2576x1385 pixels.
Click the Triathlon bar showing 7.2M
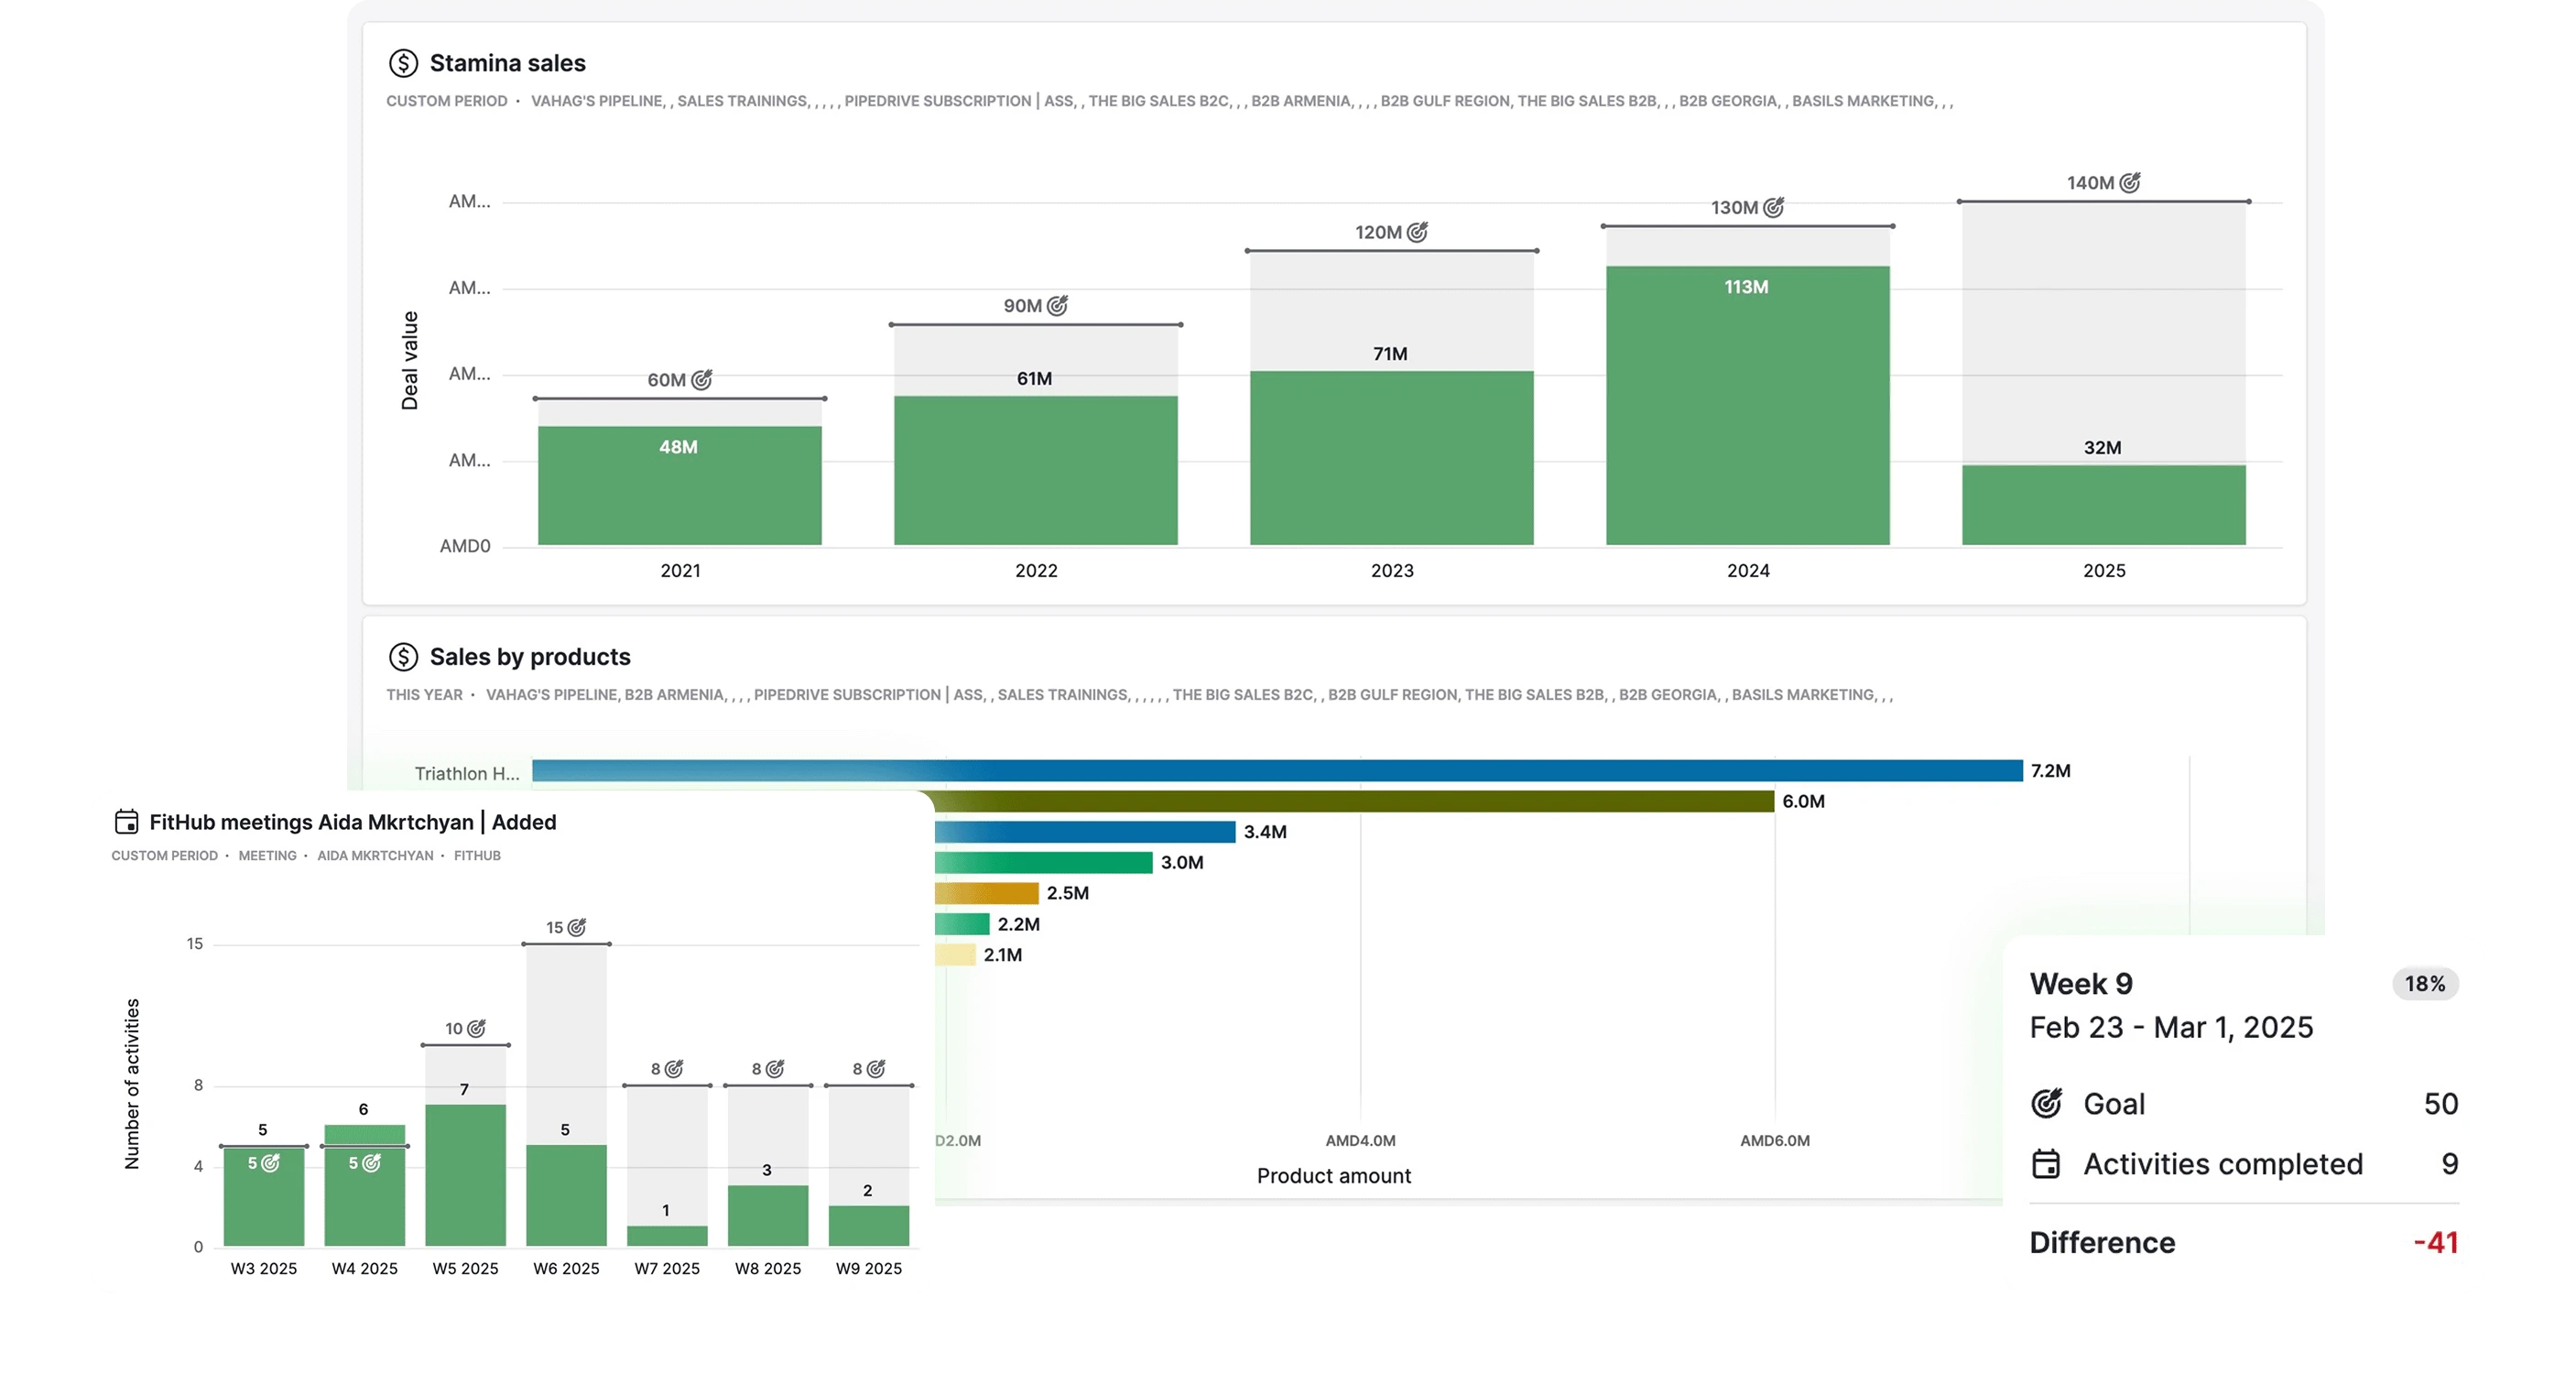(1277, 771)
